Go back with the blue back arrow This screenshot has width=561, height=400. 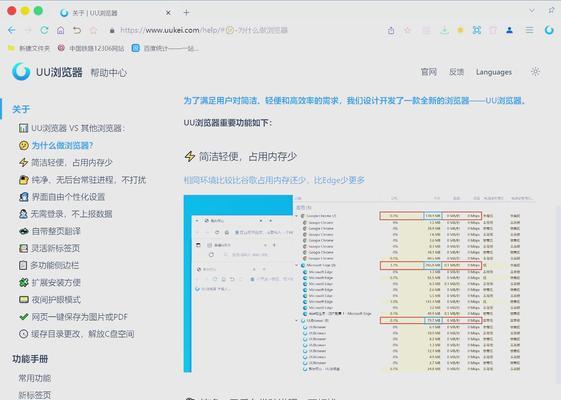12,30
